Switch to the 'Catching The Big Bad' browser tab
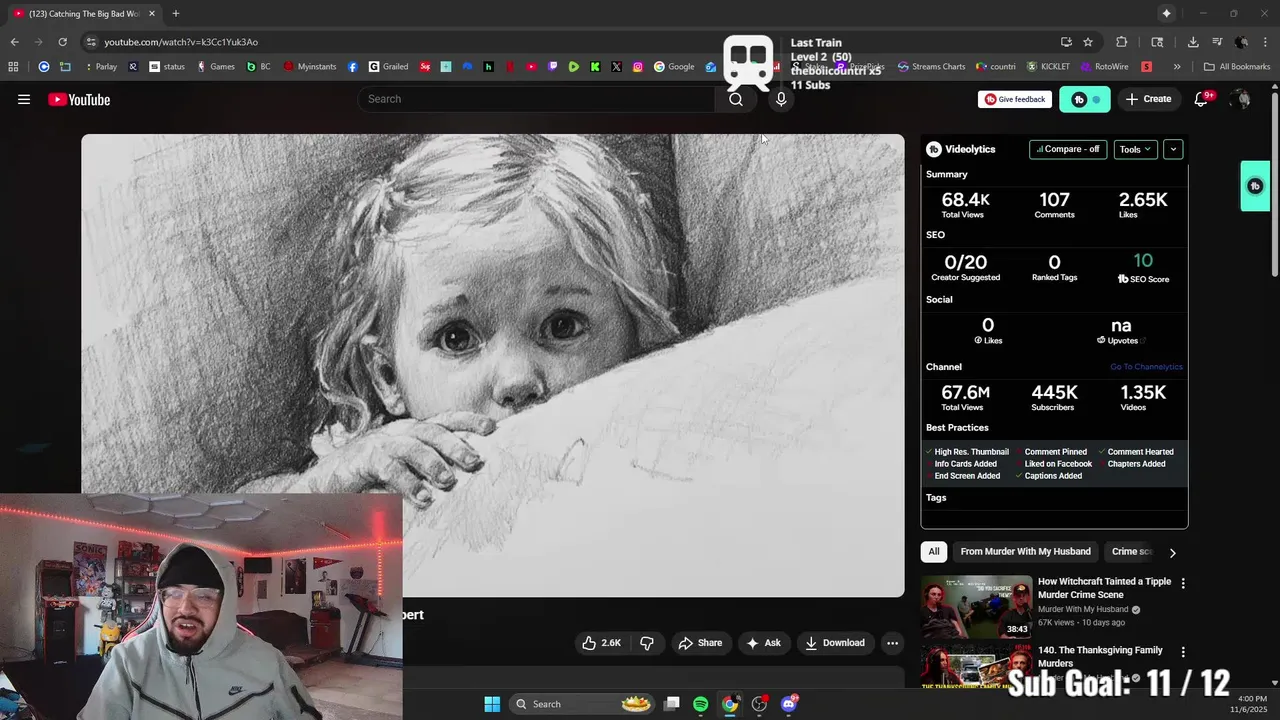Viewport: 1280px width, 720px height. click(85, 13)
